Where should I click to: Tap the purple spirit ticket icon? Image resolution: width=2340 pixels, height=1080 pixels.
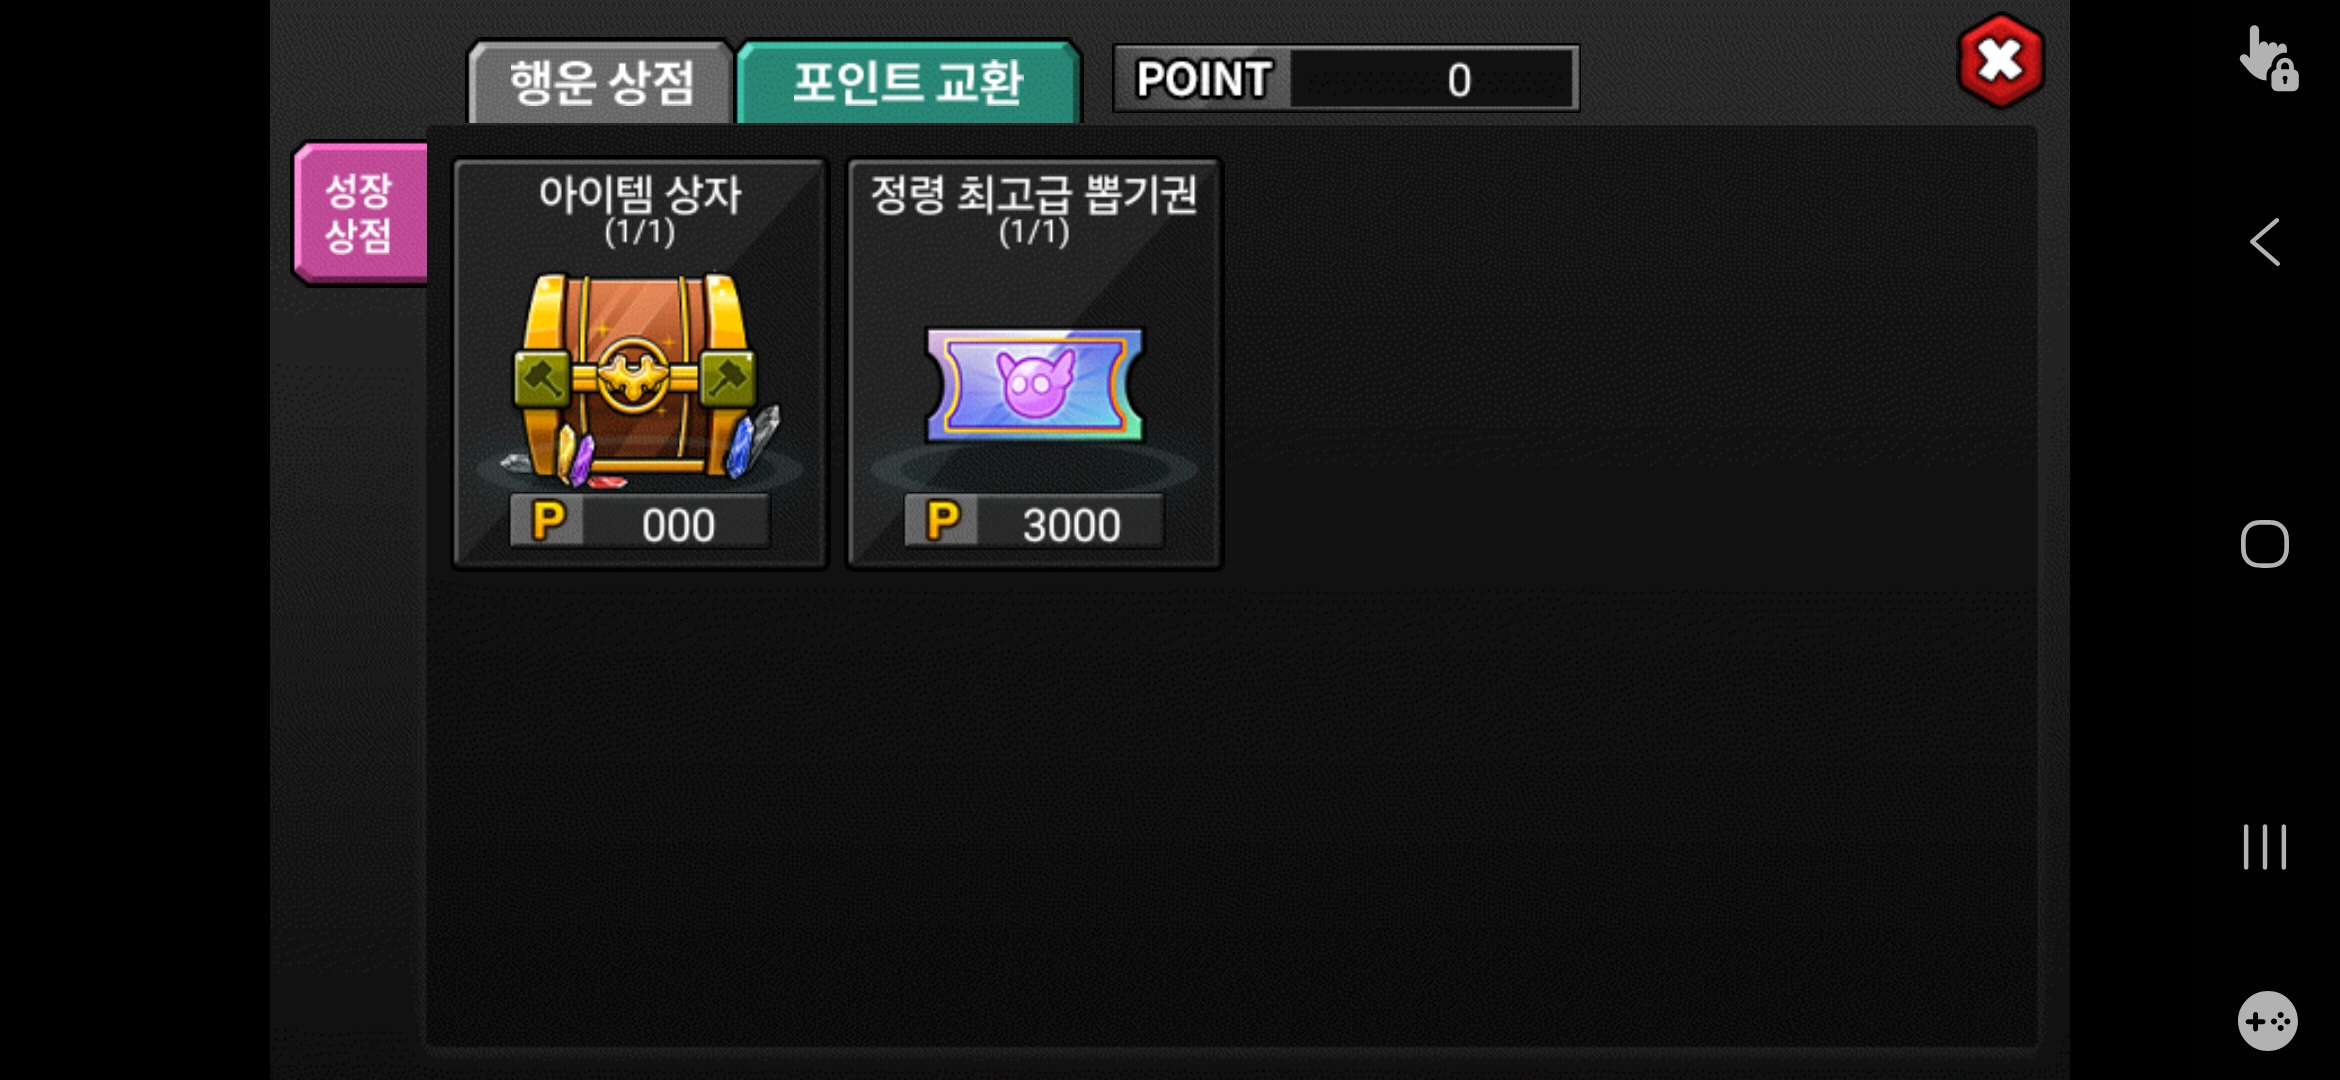point(1034,385)
